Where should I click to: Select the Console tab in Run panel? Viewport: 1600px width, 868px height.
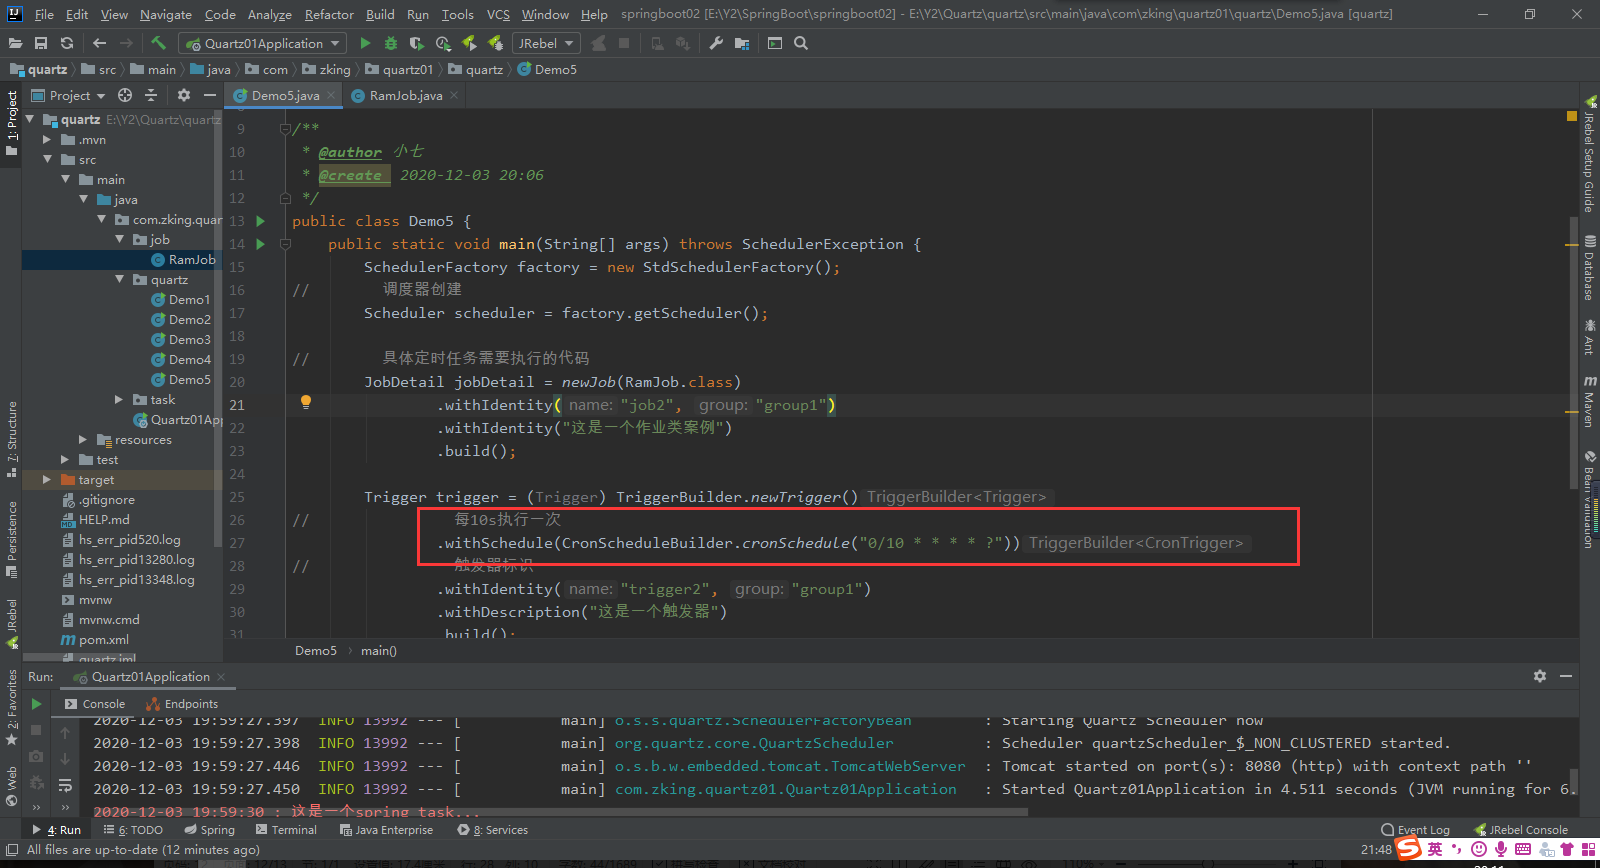pos(95,704)
